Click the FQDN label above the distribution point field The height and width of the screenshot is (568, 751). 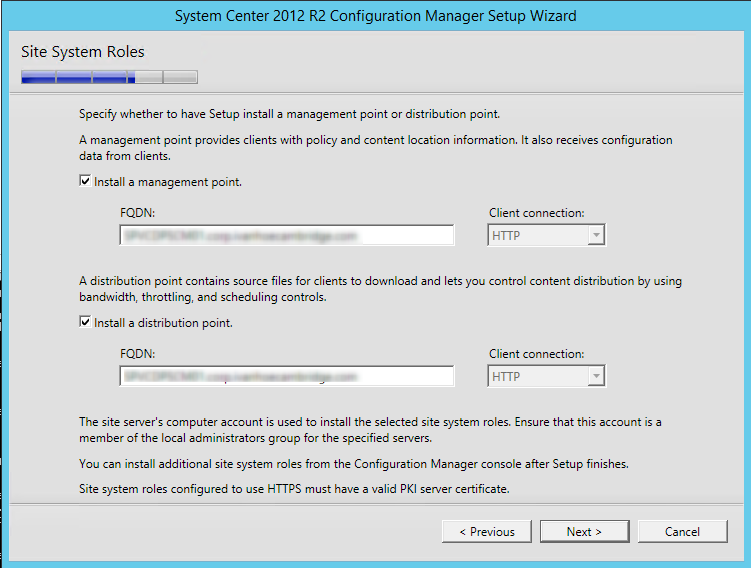tap(137, 354)
